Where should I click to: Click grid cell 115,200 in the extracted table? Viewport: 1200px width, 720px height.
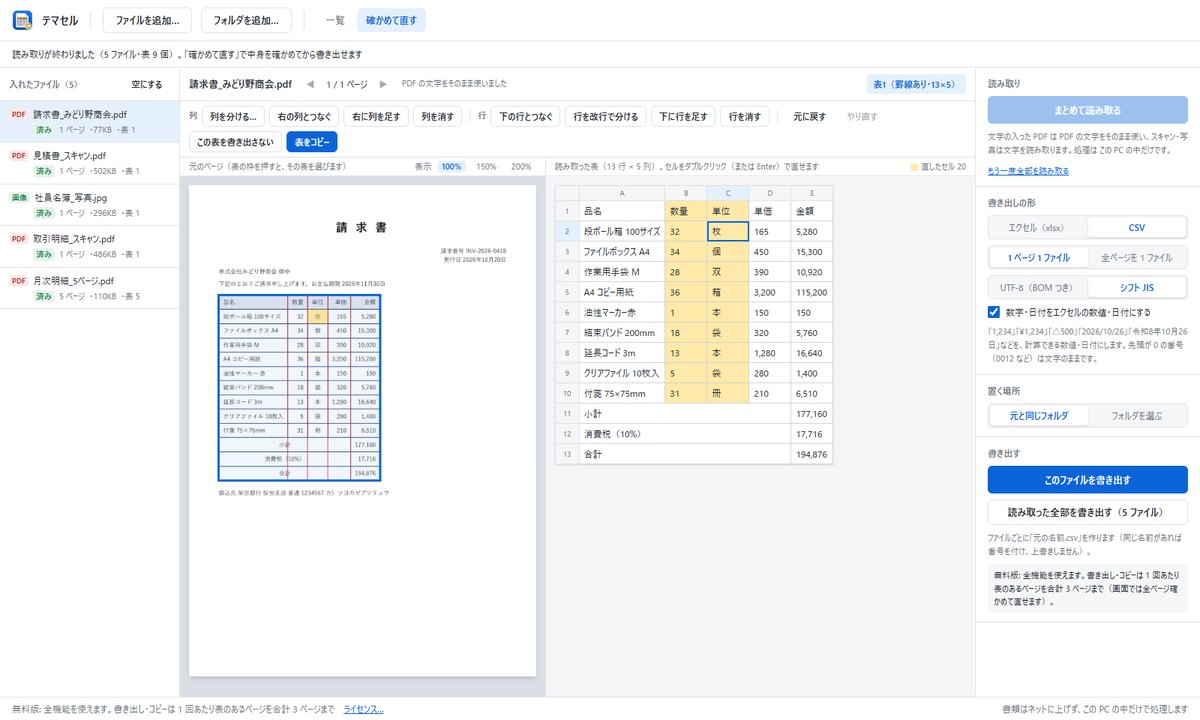[x=811, y=292]
